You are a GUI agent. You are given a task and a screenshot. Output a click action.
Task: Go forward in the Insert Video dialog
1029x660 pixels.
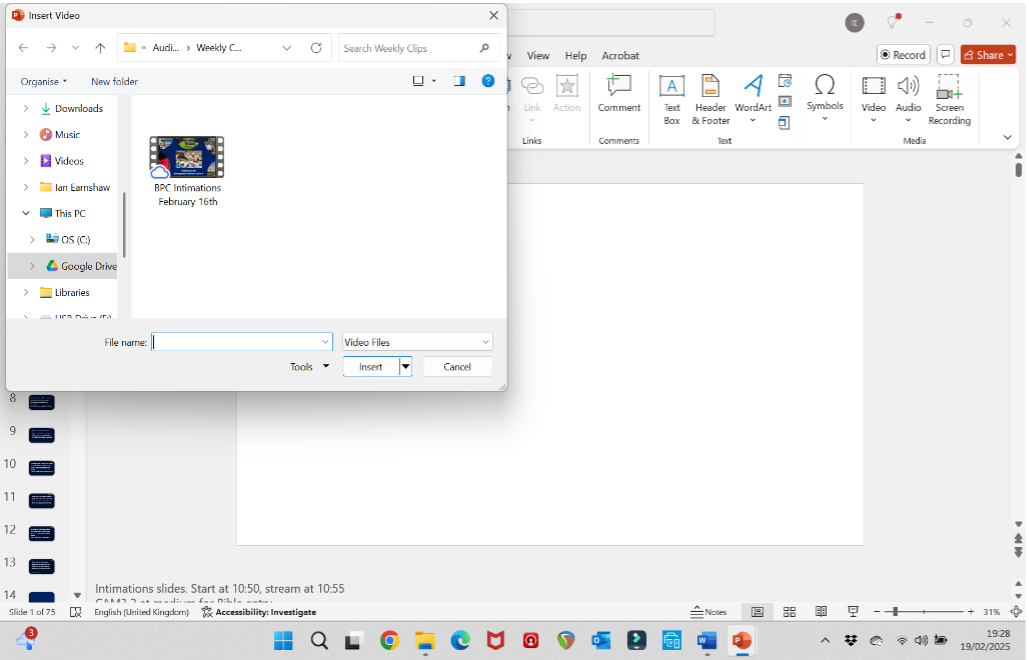coord(51,47)
